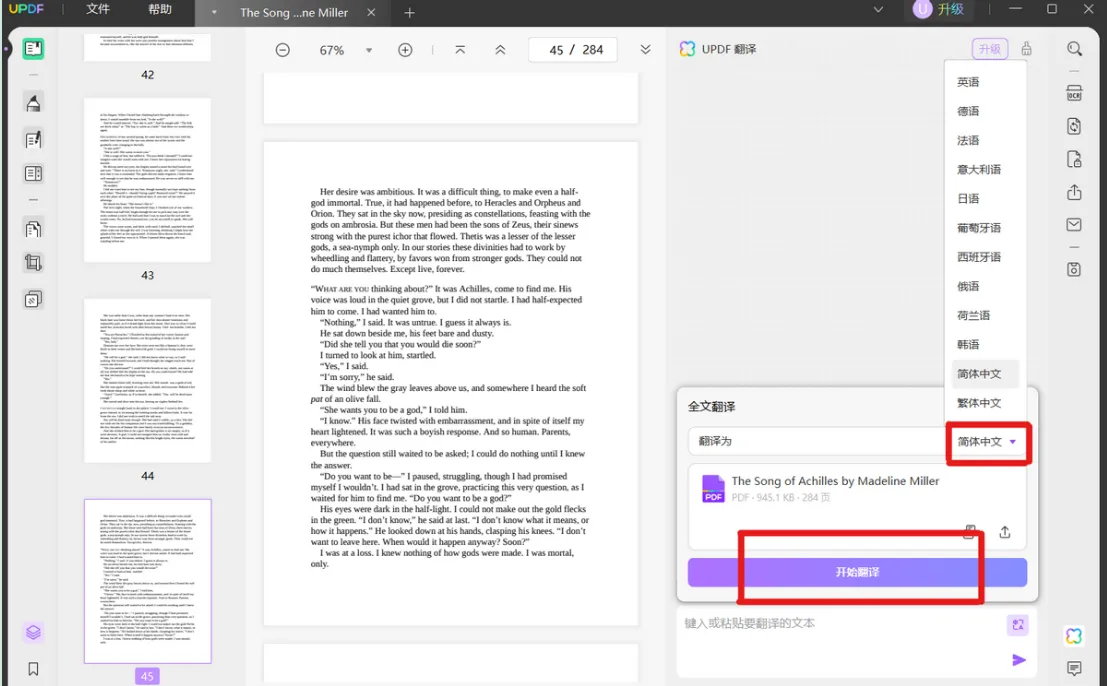
Task: Open the protect PDF lock icon
Action: [1074, 160]
